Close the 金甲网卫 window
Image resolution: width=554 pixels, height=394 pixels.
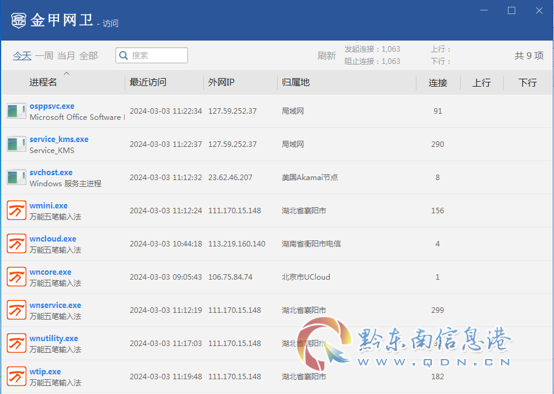pos(539,11)
